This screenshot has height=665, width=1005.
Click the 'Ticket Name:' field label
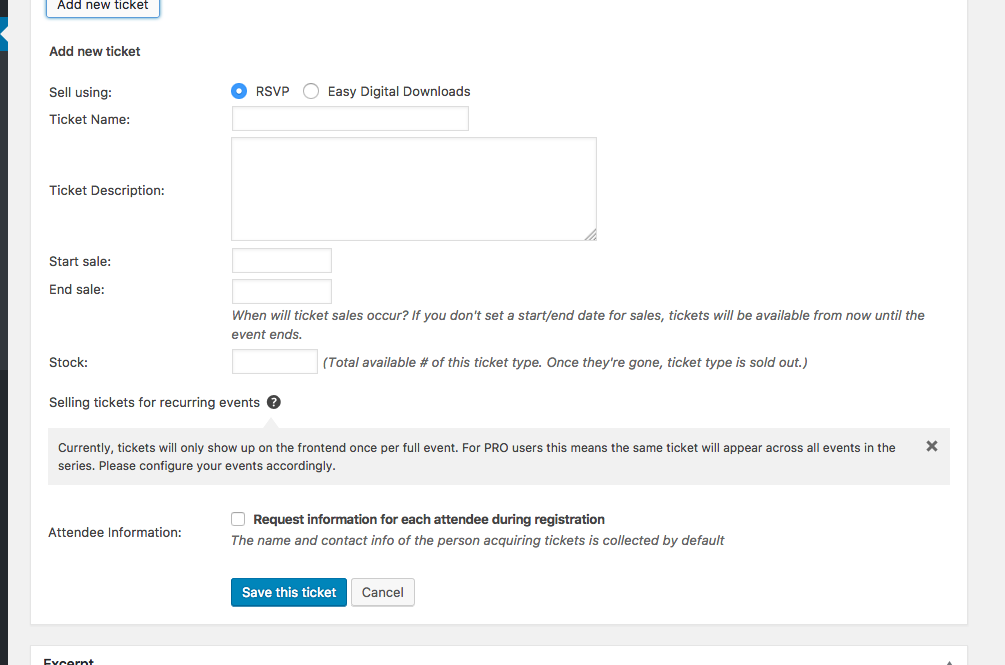pos(90,119)
